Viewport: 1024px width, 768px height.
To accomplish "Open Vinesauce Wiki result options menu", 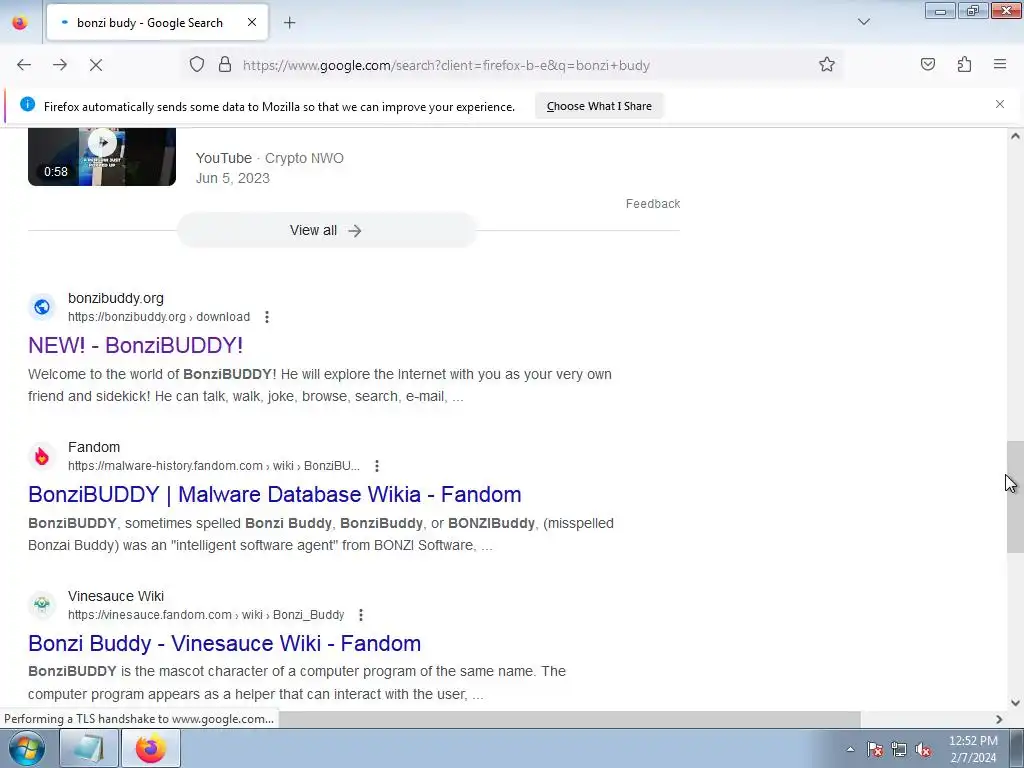I will [x=360, y=615].
